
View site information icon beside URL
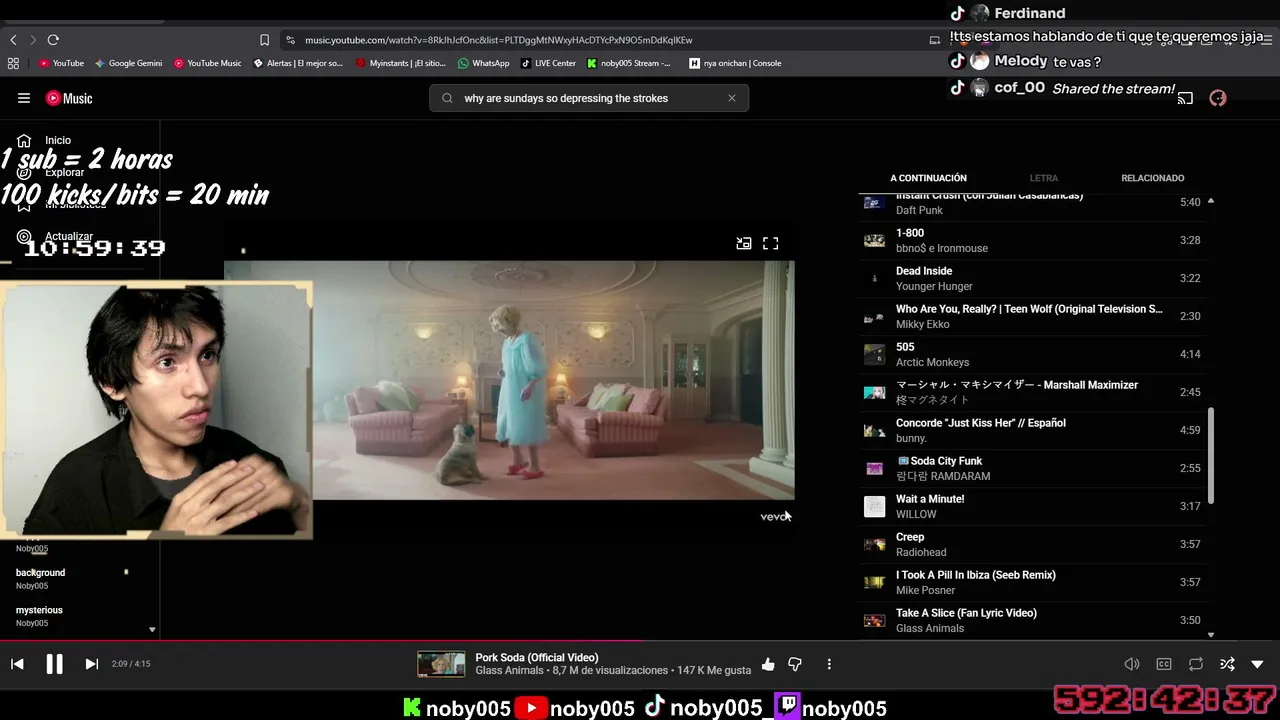(x=290, y=40)
